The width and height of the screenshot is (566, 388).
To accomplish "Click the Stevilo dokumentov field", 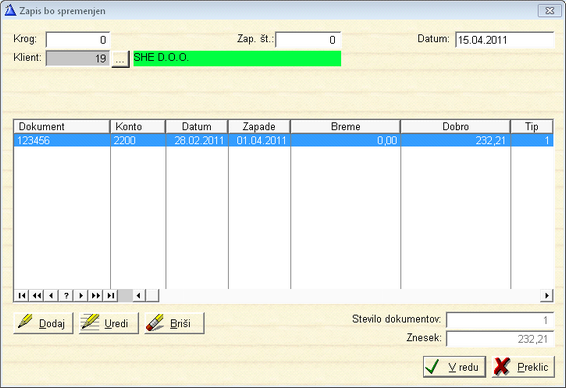I will tap(500, 320).
